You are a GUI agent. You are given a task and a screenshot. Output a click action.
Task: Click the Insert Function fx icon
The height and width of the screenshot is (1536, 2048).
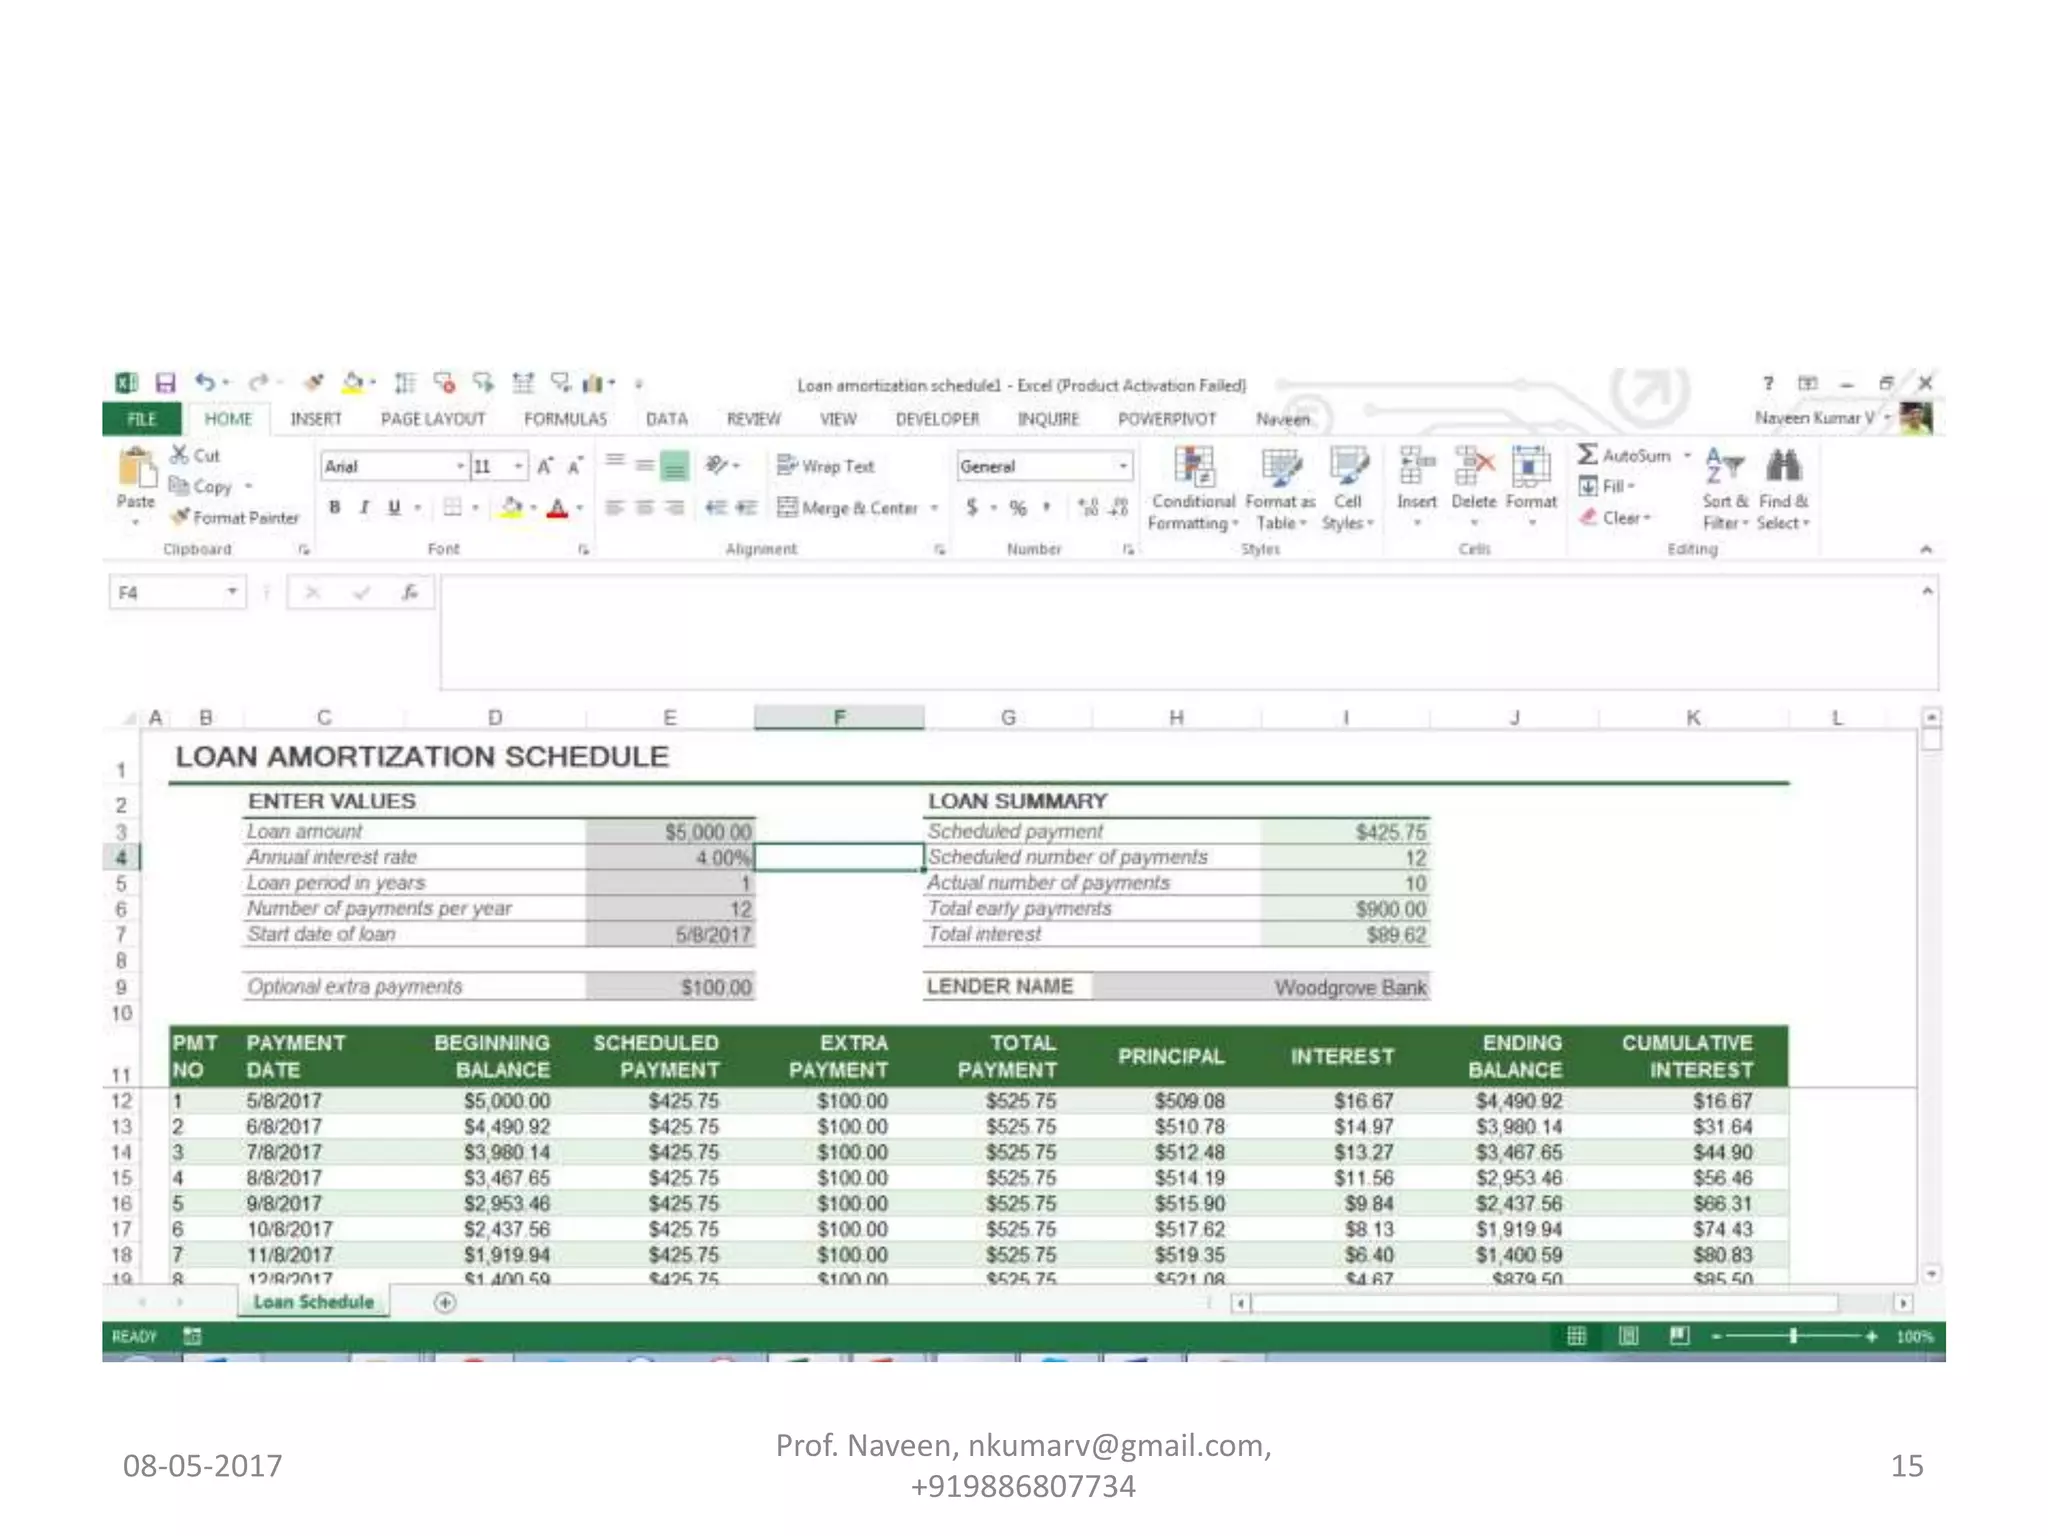pyautogui.click(x=410, y=593)
